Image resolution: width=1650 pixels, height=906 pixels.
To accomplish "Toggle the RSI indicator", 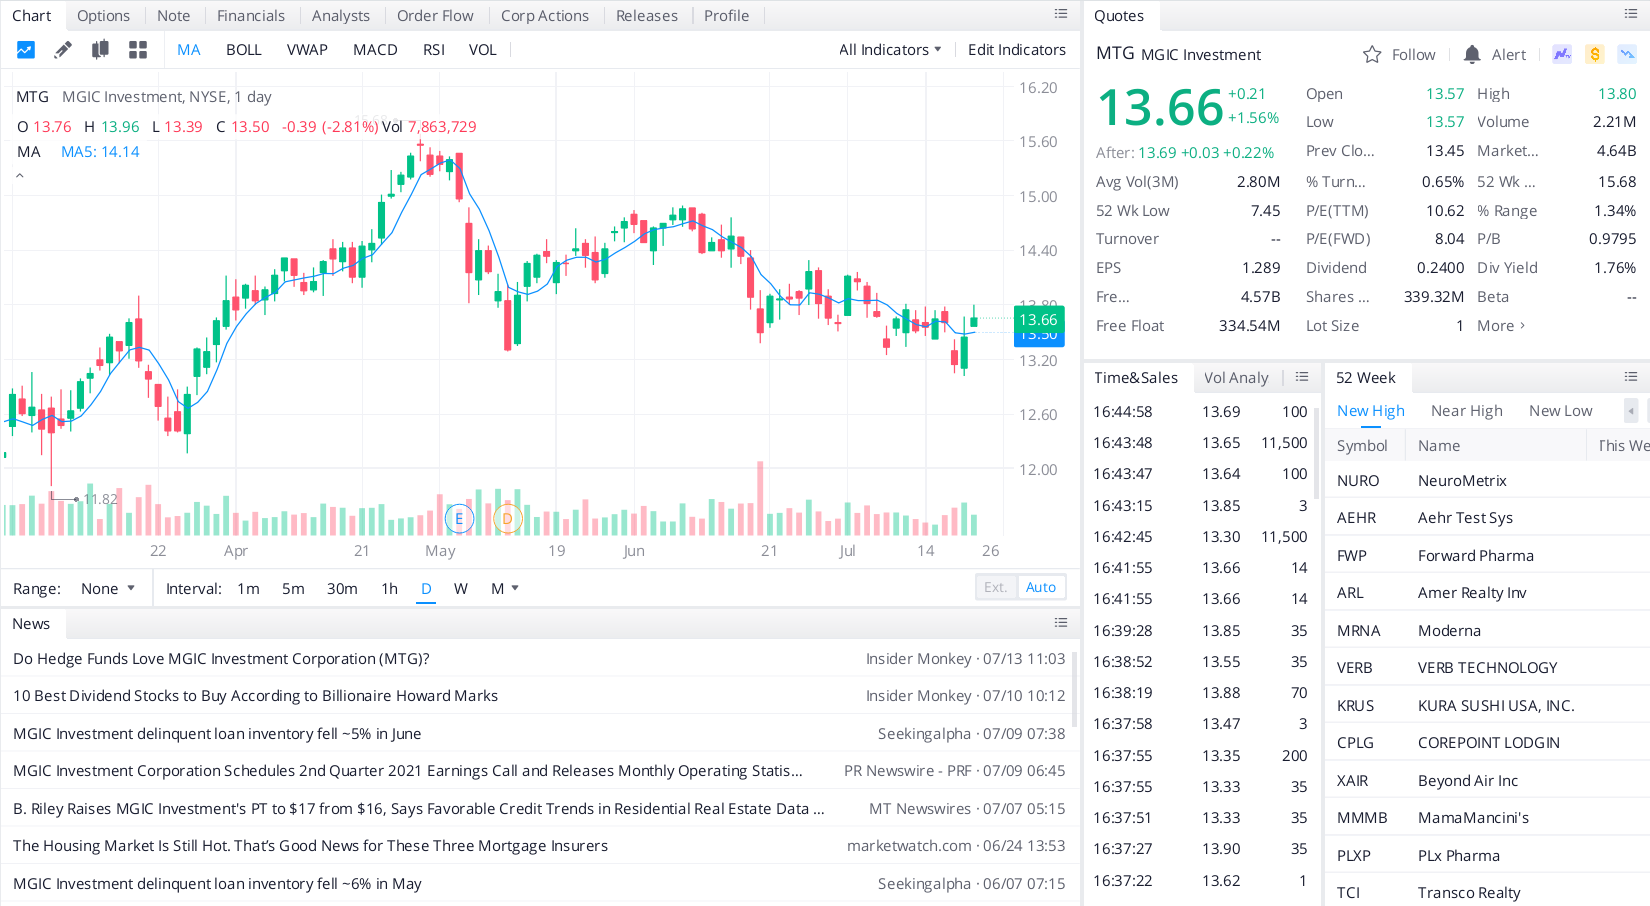I will (x=434, y=50).
